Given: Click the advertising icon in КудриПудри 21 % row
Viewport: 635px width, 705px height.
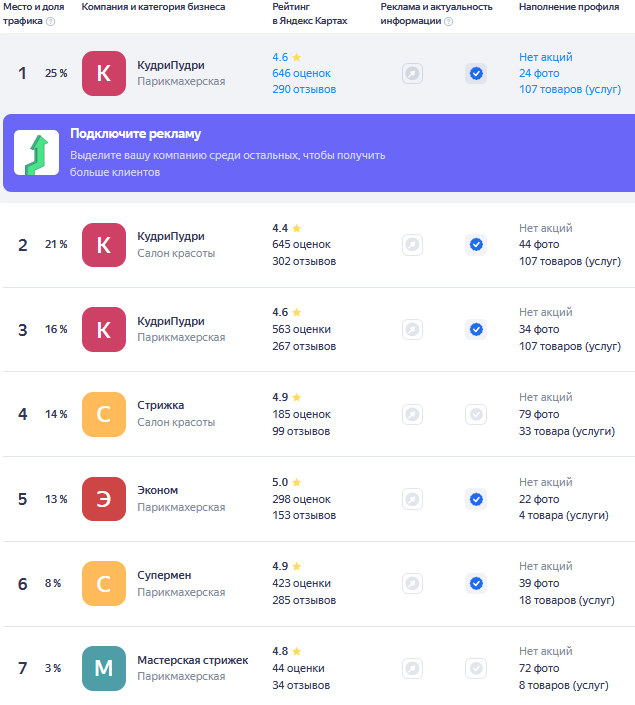Looking at the screenshot, I should pos(412,245).
